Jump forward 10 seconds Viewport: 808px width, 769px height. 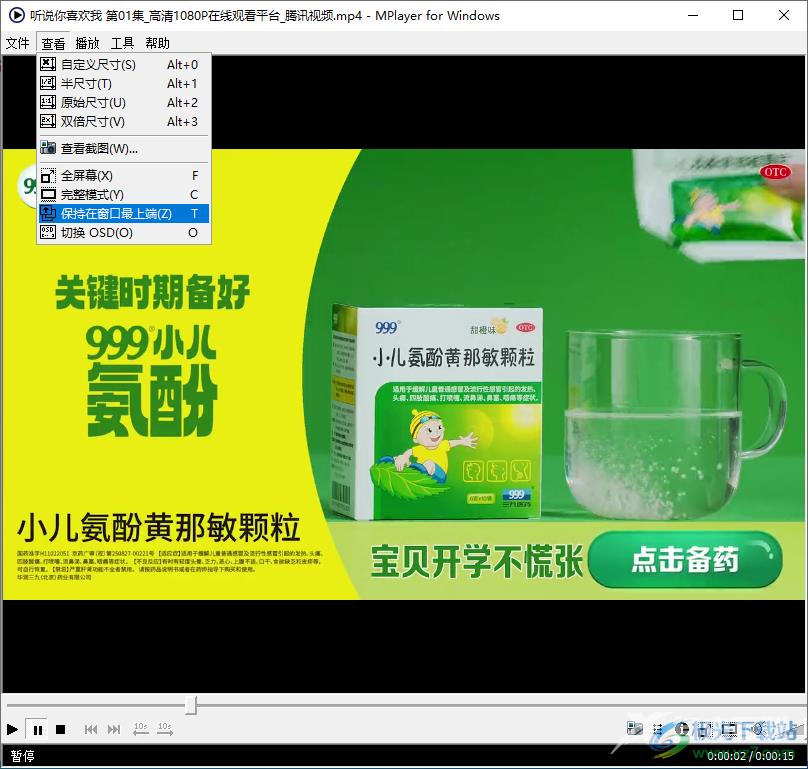165,728
